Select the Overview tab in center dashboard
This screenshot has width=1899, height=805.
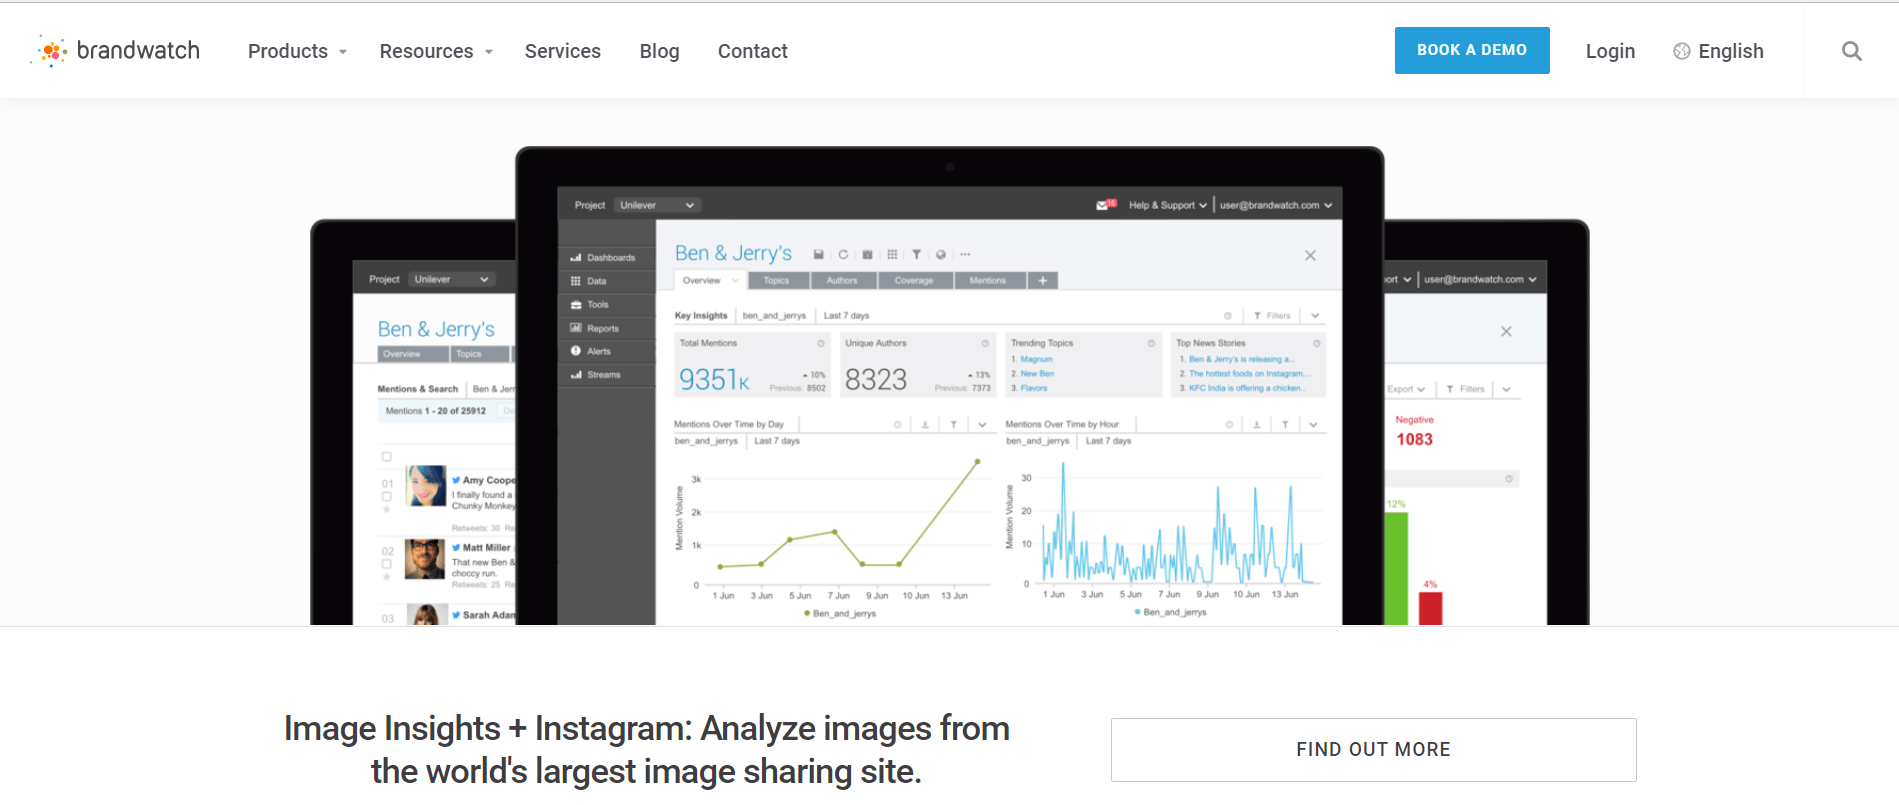pyautogui.click(x=709, y=281)
